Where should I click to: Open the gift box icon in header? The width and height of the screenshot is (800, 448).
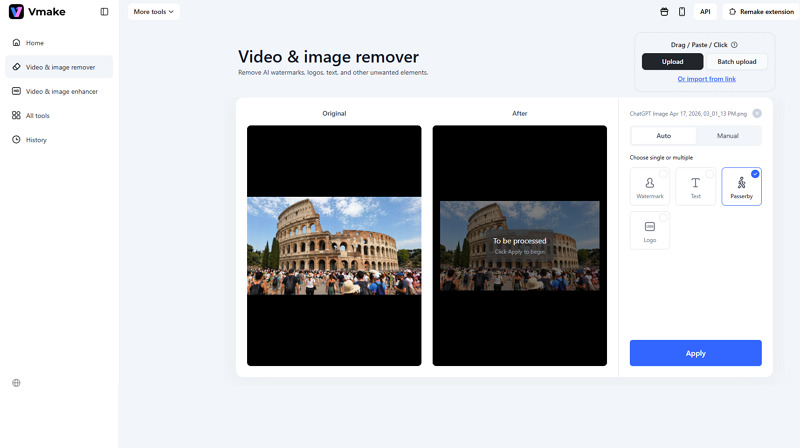point(664,12)
